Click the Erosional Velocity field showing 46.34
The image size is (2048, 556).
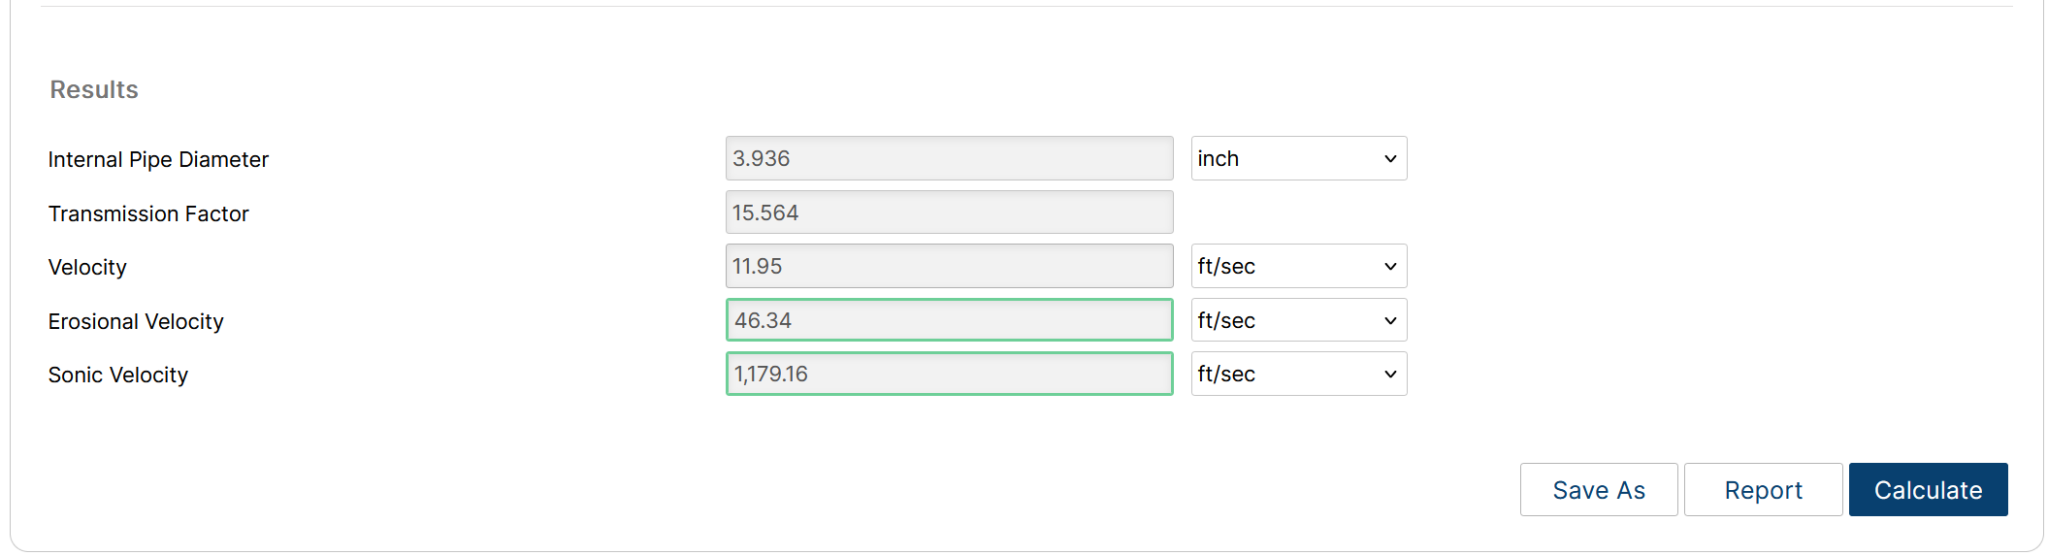tap(948, 321)
